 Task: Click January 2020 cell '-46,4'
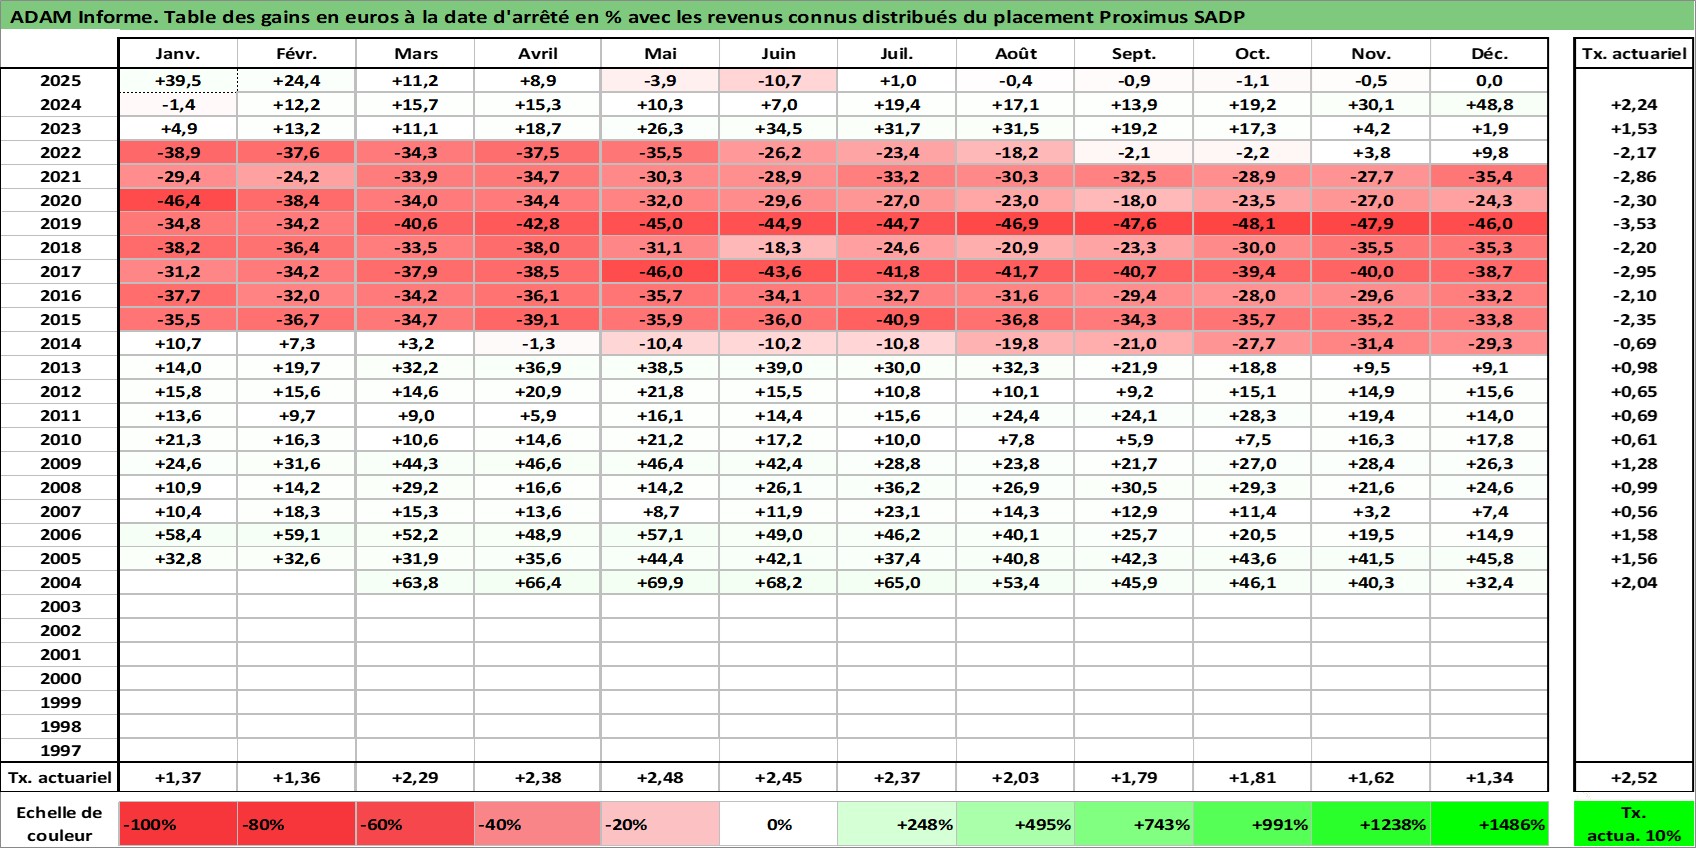coord(178,201)
